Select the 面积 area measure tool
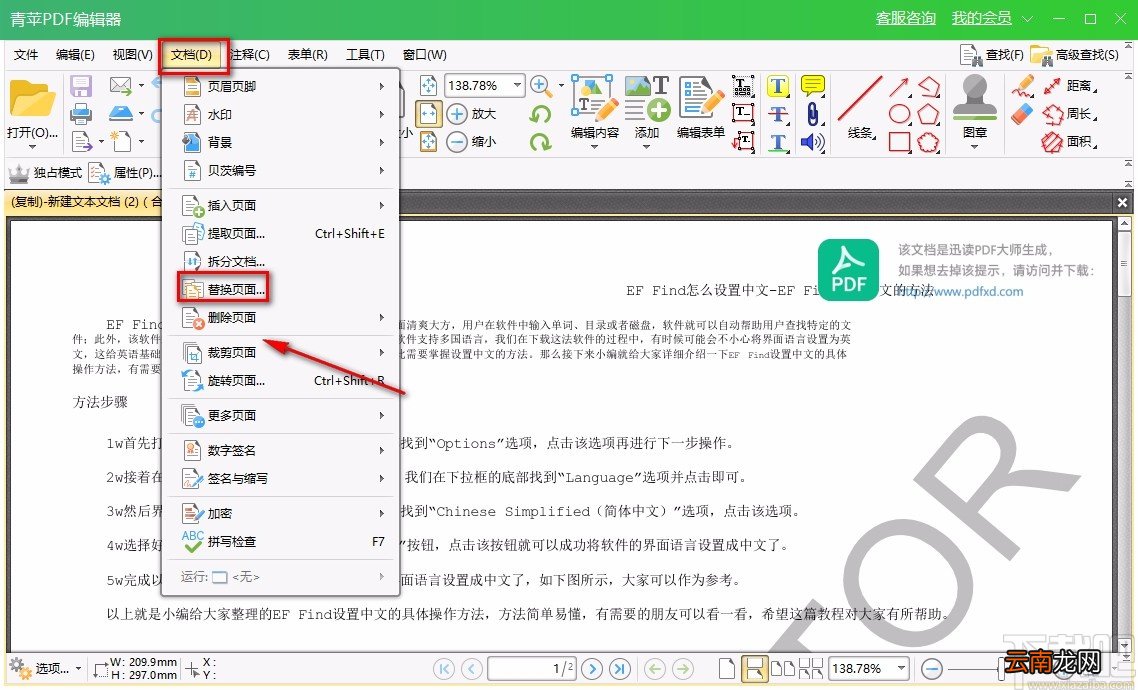 click(1068, 141)
